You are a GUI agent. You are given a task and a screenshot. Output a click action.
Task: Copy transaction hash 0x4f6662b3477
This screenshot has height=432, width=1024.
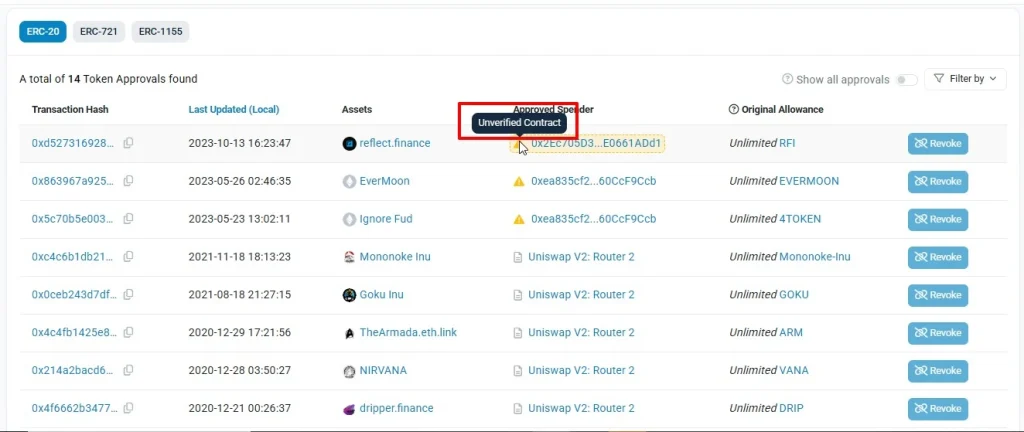pyautogui.click(x=129, y=408)
